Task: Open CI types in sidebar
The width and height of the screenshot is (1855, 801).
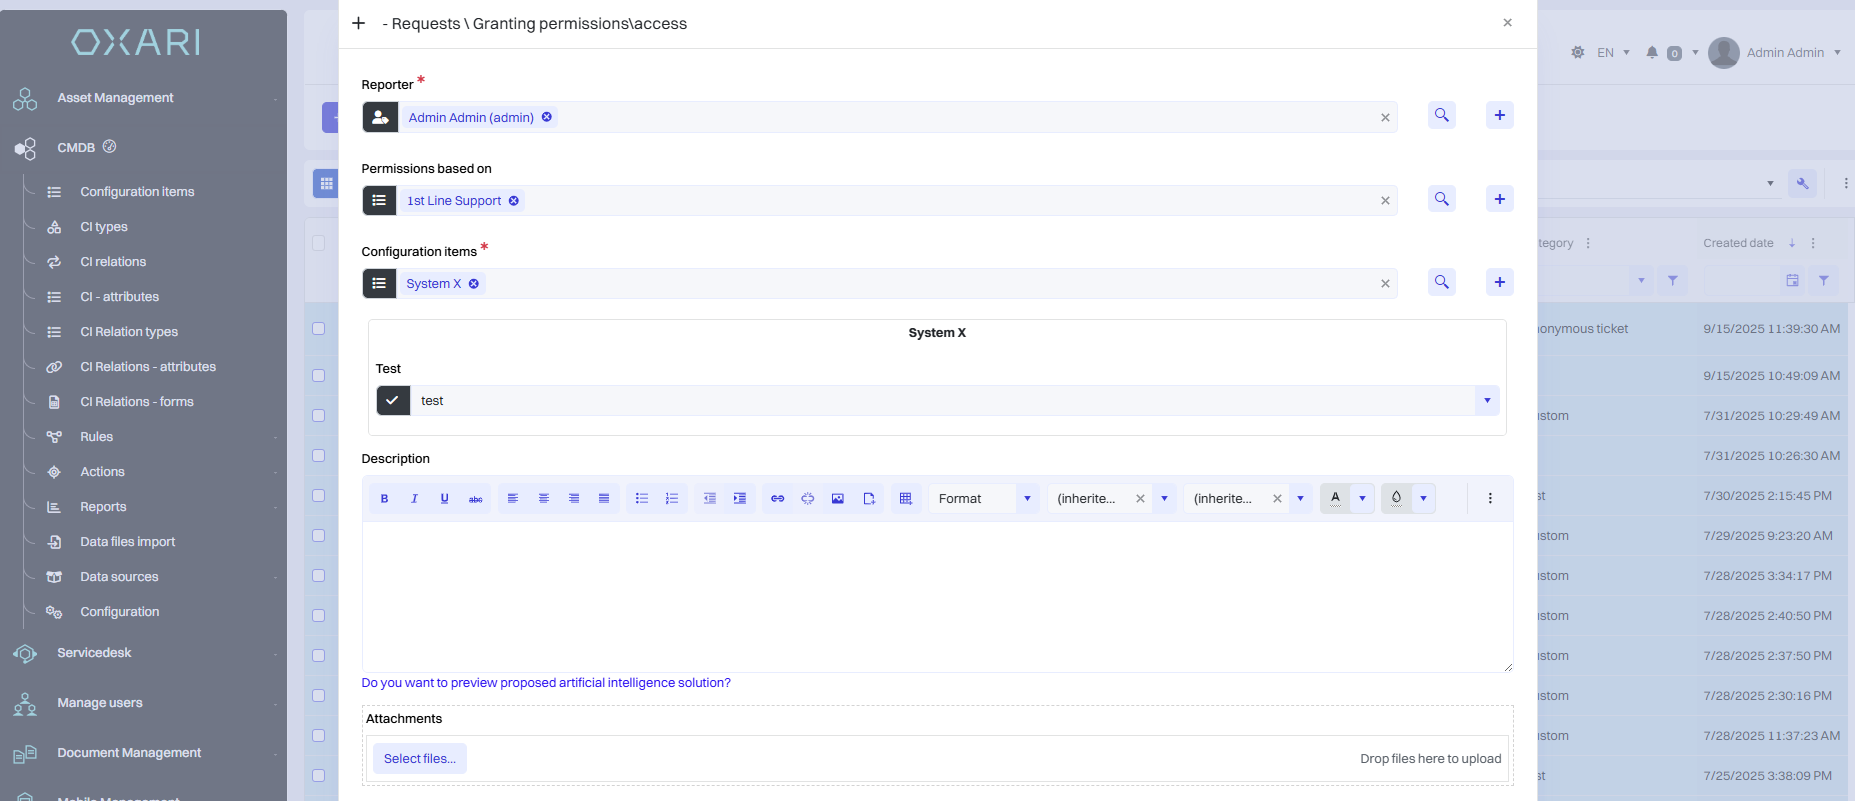Action: pyautogui.click(x=104, y=227)
